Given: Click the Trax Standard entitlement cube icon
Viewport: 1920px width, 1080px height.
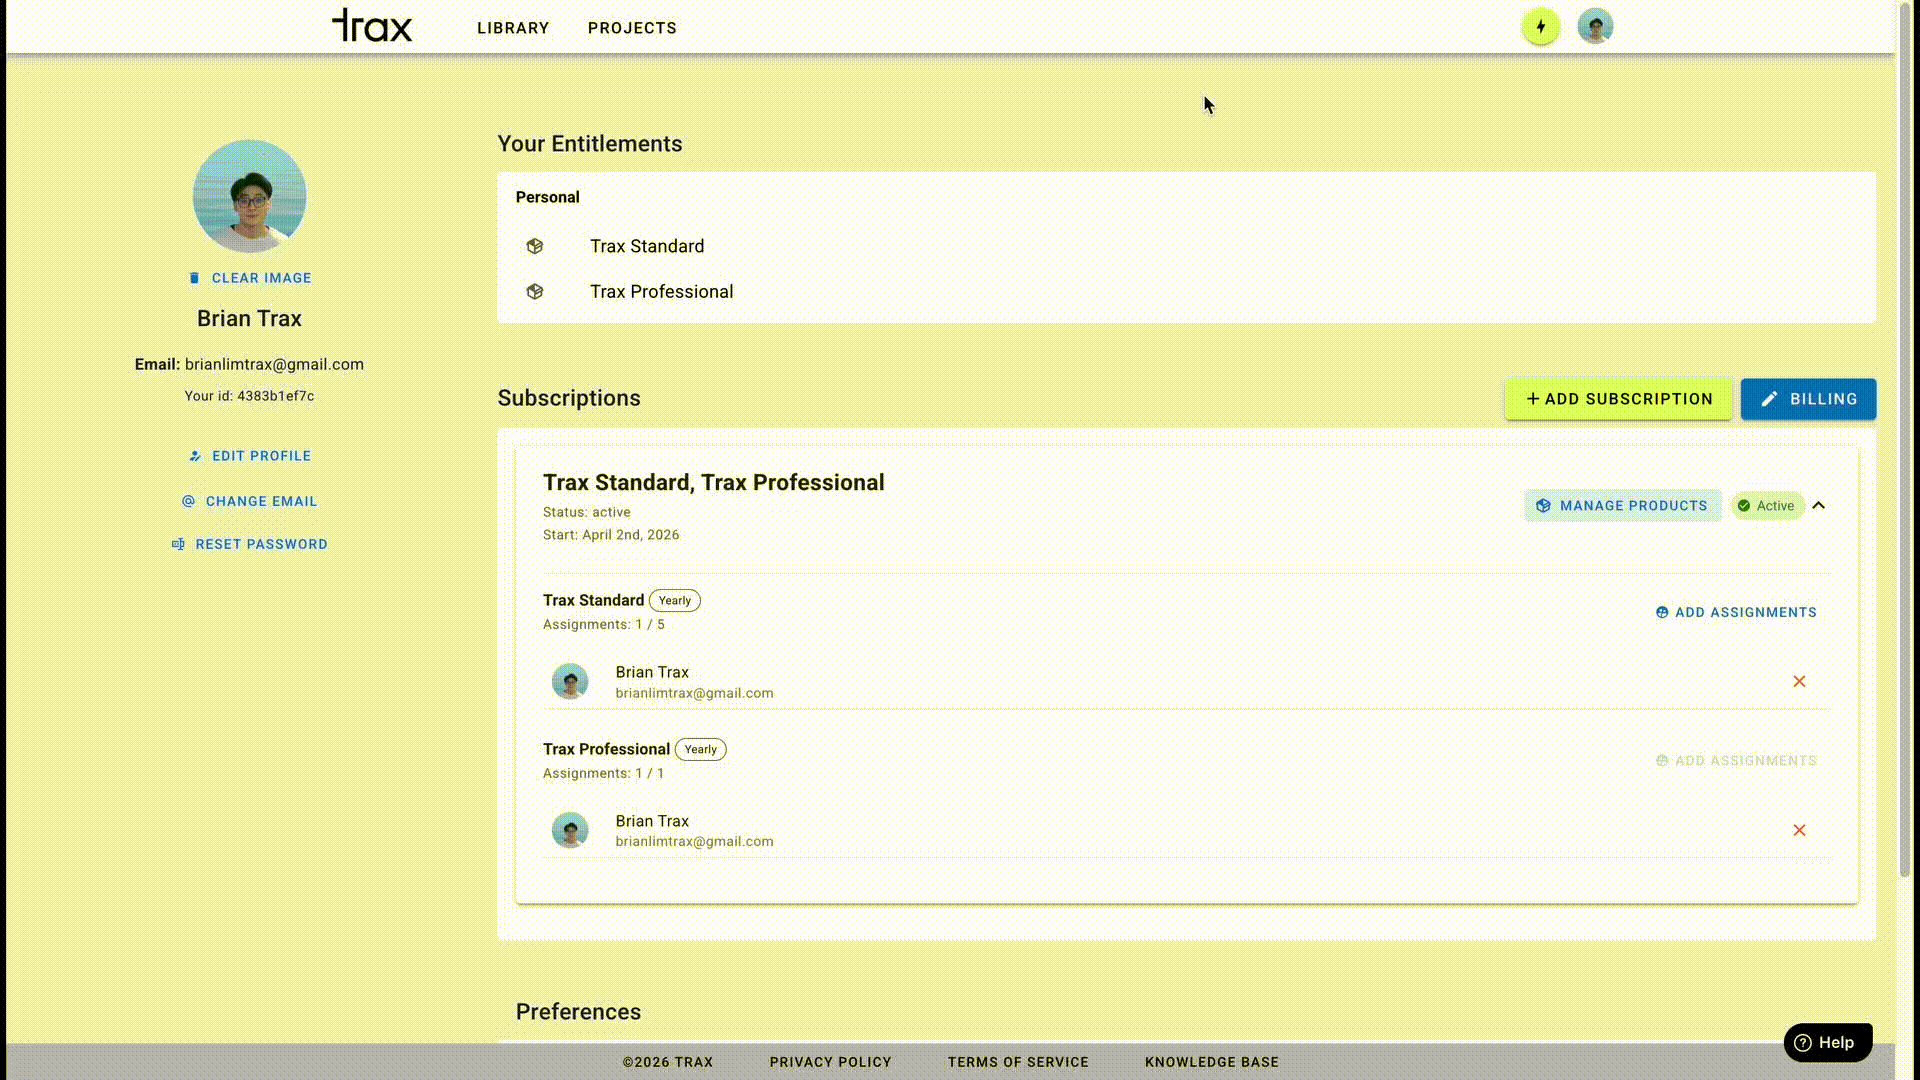Looking at the screenshot, I should coord(535,246).
